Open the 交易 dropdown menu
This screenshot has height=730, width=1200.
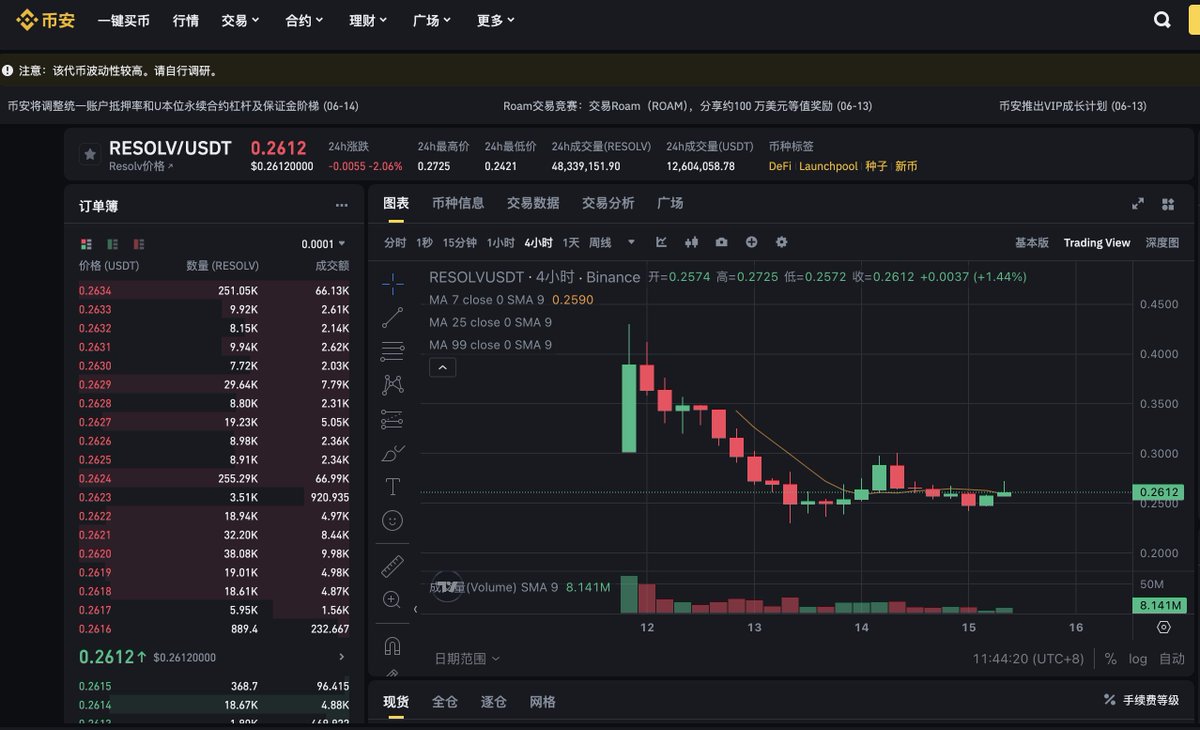click(241, 20)
